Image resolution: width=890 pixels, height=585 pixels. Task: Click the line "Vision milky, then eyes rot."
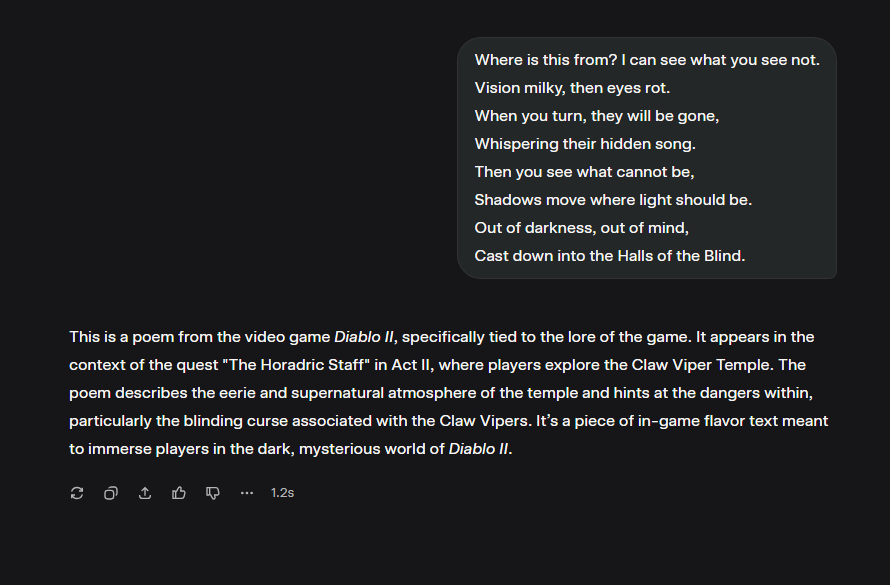[x=572, y=88]
